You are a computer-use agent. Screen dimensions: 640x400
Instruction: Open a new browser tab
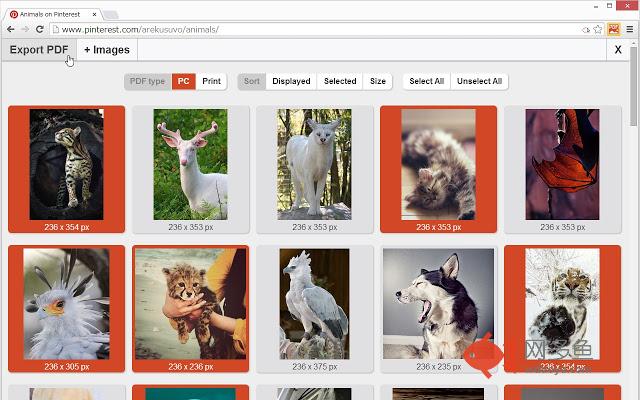(110, 15)
